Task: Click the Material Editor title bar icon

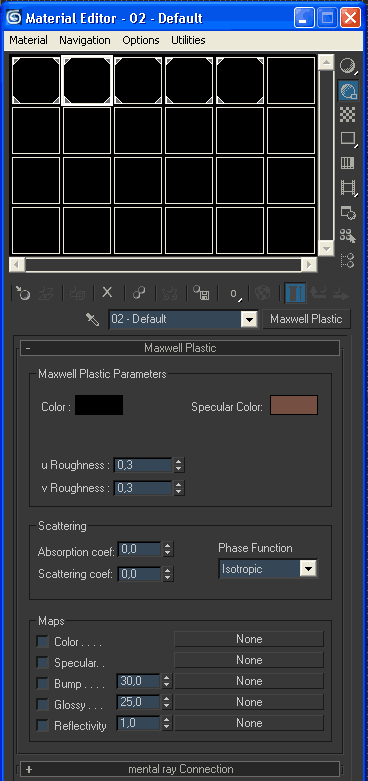Action: tap(13, 18)
